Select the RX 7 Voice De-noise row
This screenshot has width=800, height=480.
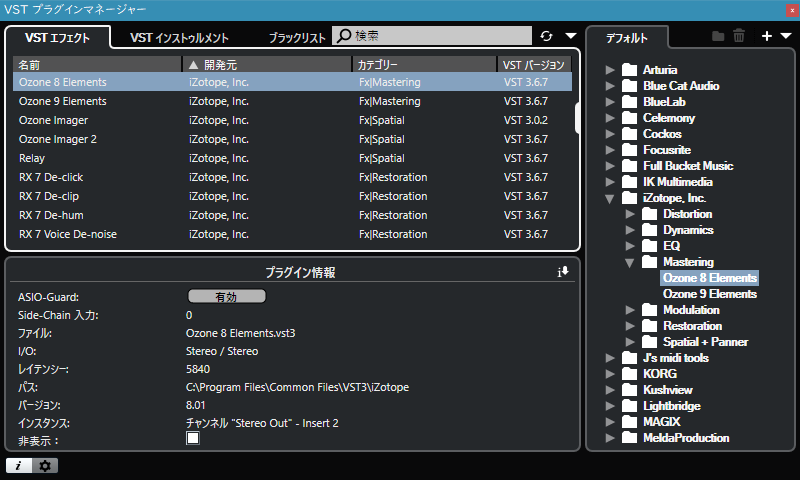pyautogui.click(x=292, y=234)
